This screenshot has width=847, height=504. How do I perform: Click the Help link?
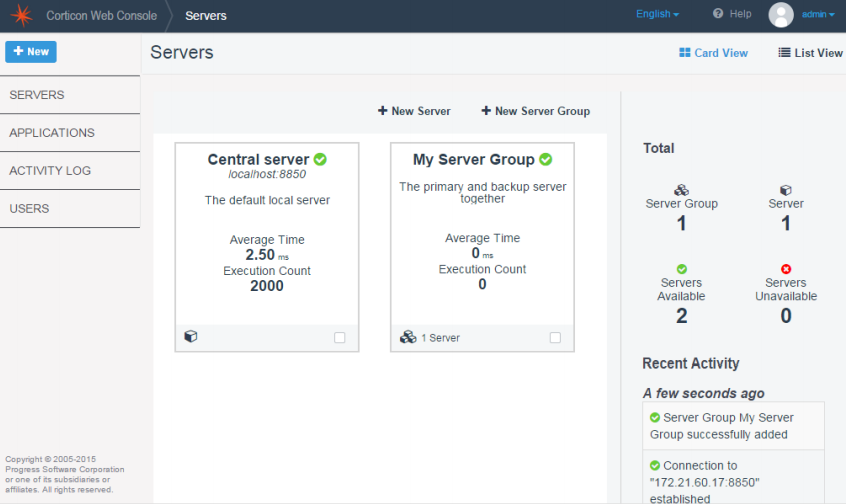click(x=732, y=14)
